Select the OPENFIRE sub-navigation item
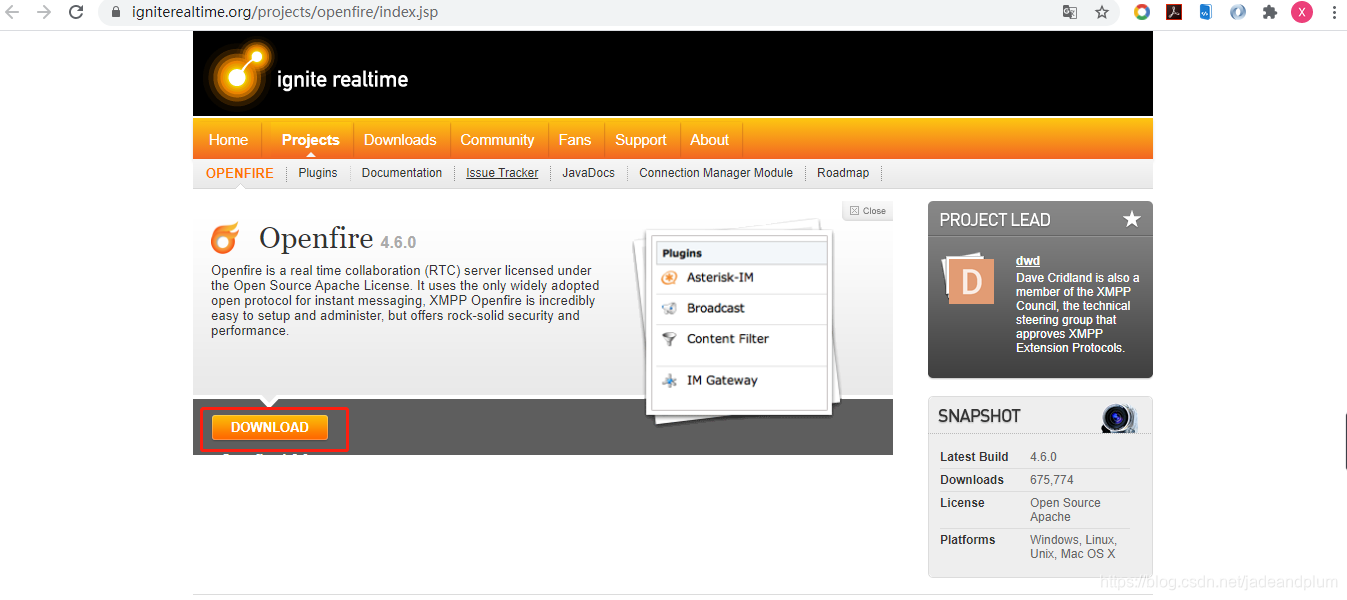 pos(240,173)
